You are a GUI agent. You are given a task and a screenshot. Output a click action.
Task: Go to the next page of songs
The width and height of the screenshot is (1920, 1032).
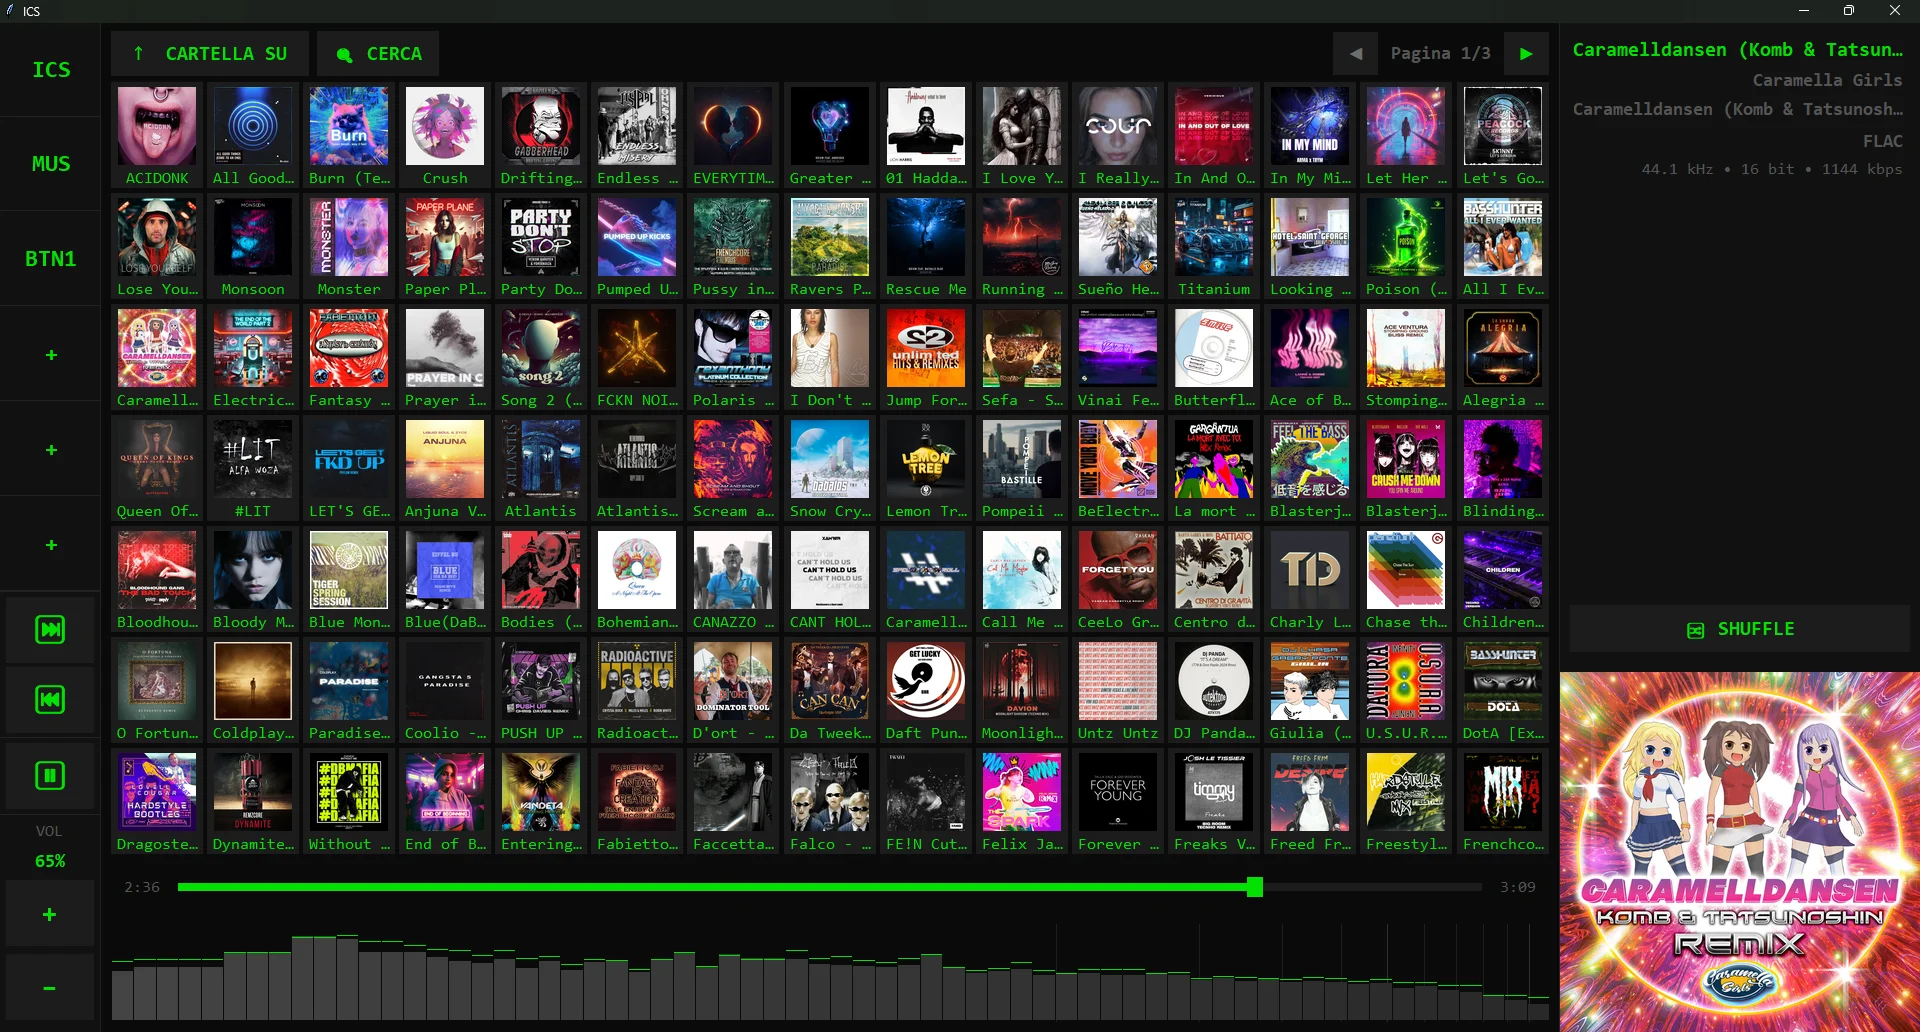1526,54
